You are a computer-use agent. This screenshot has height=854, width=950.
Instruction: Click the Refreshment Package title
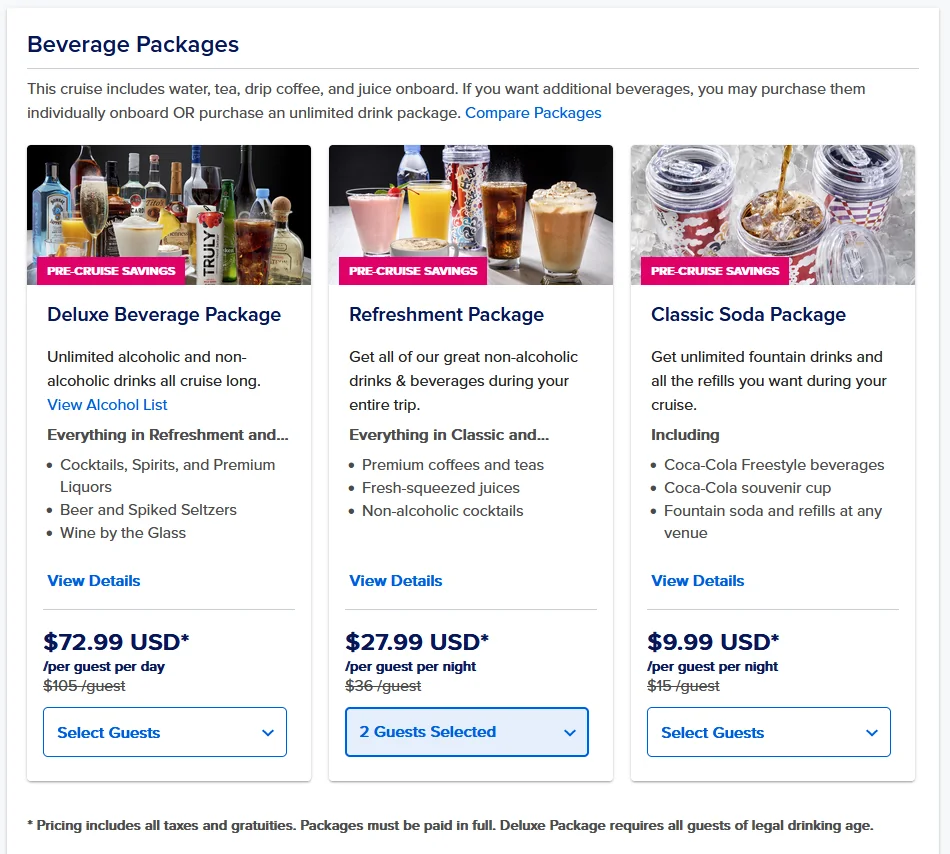pyautogui.click(x=445, y=314)
